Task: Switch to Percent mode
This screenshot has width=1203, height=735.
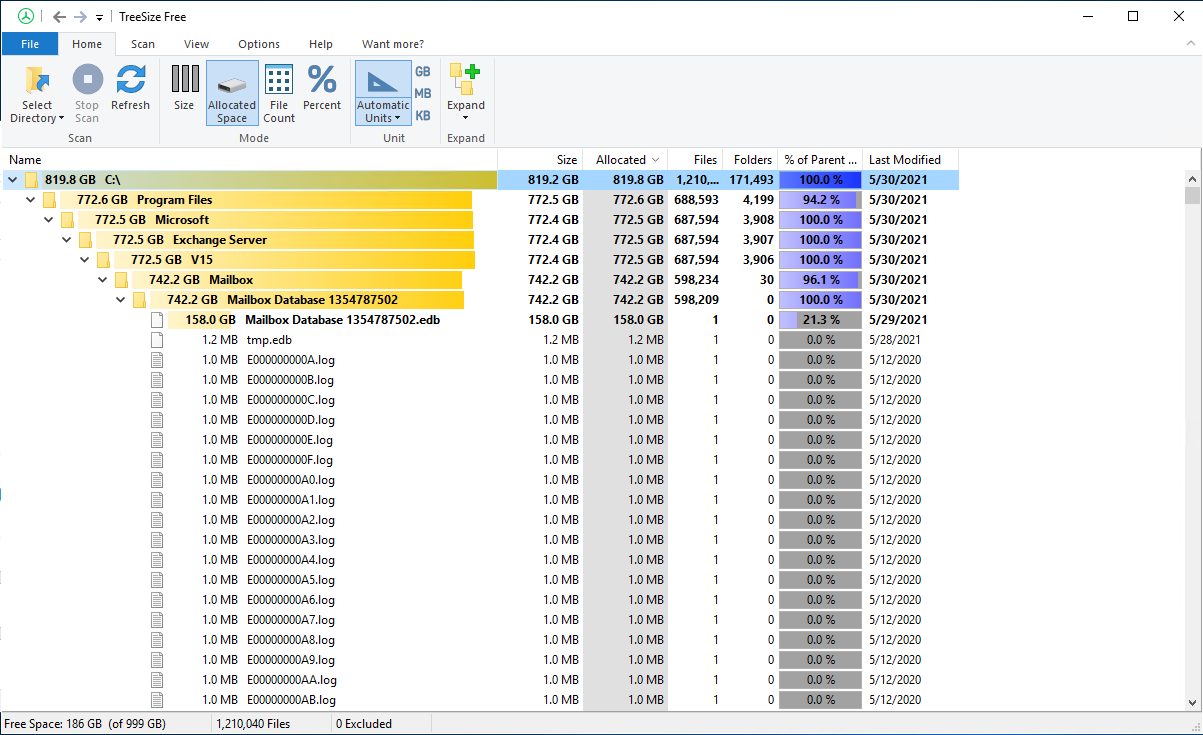Action: [x=322, y=87]
